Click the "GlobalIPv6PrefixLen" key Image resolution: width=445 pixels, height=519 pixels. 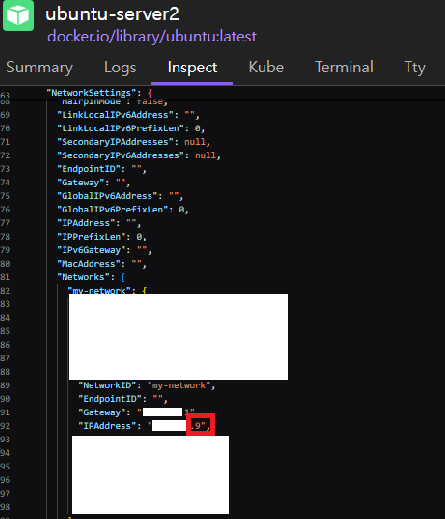point(113,210)
